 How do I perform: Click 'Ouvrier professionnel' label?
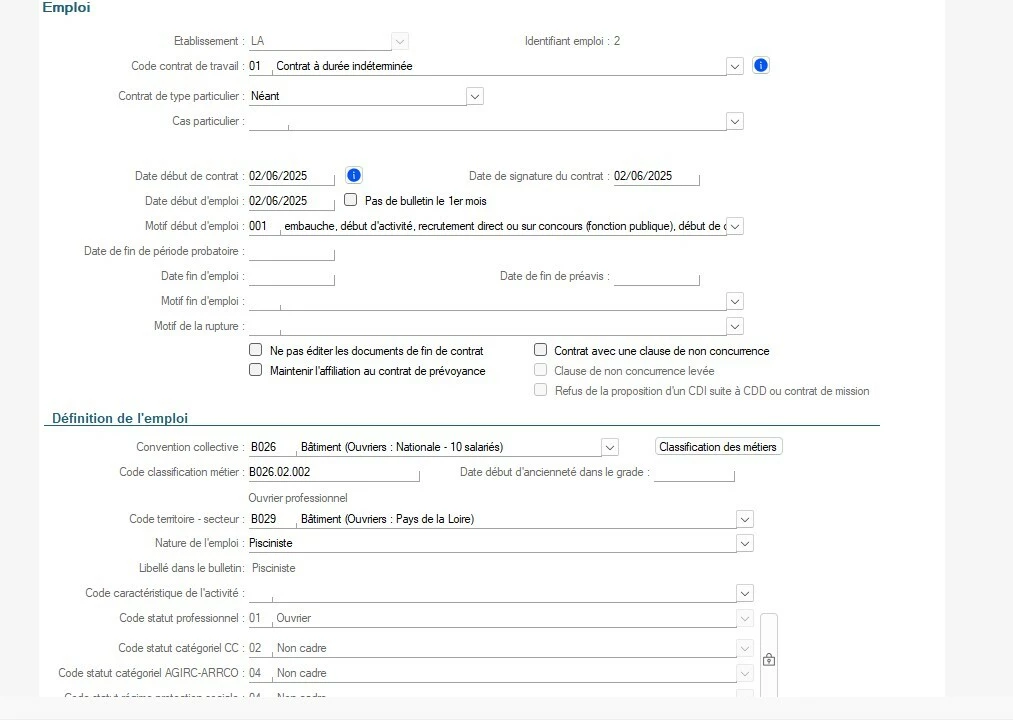click(x=298, y=498)
